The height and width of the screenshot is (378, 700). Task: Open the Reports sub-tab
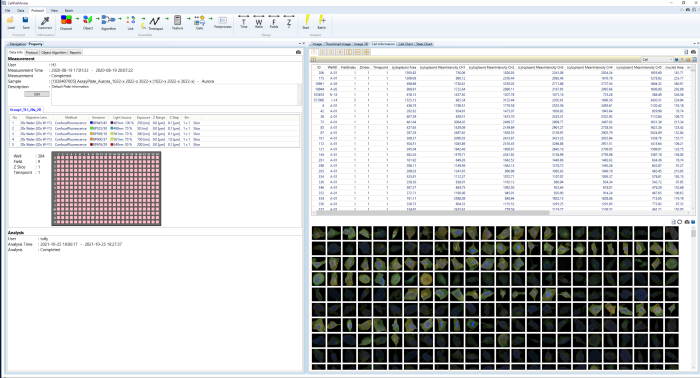click(x=75, y=52)
